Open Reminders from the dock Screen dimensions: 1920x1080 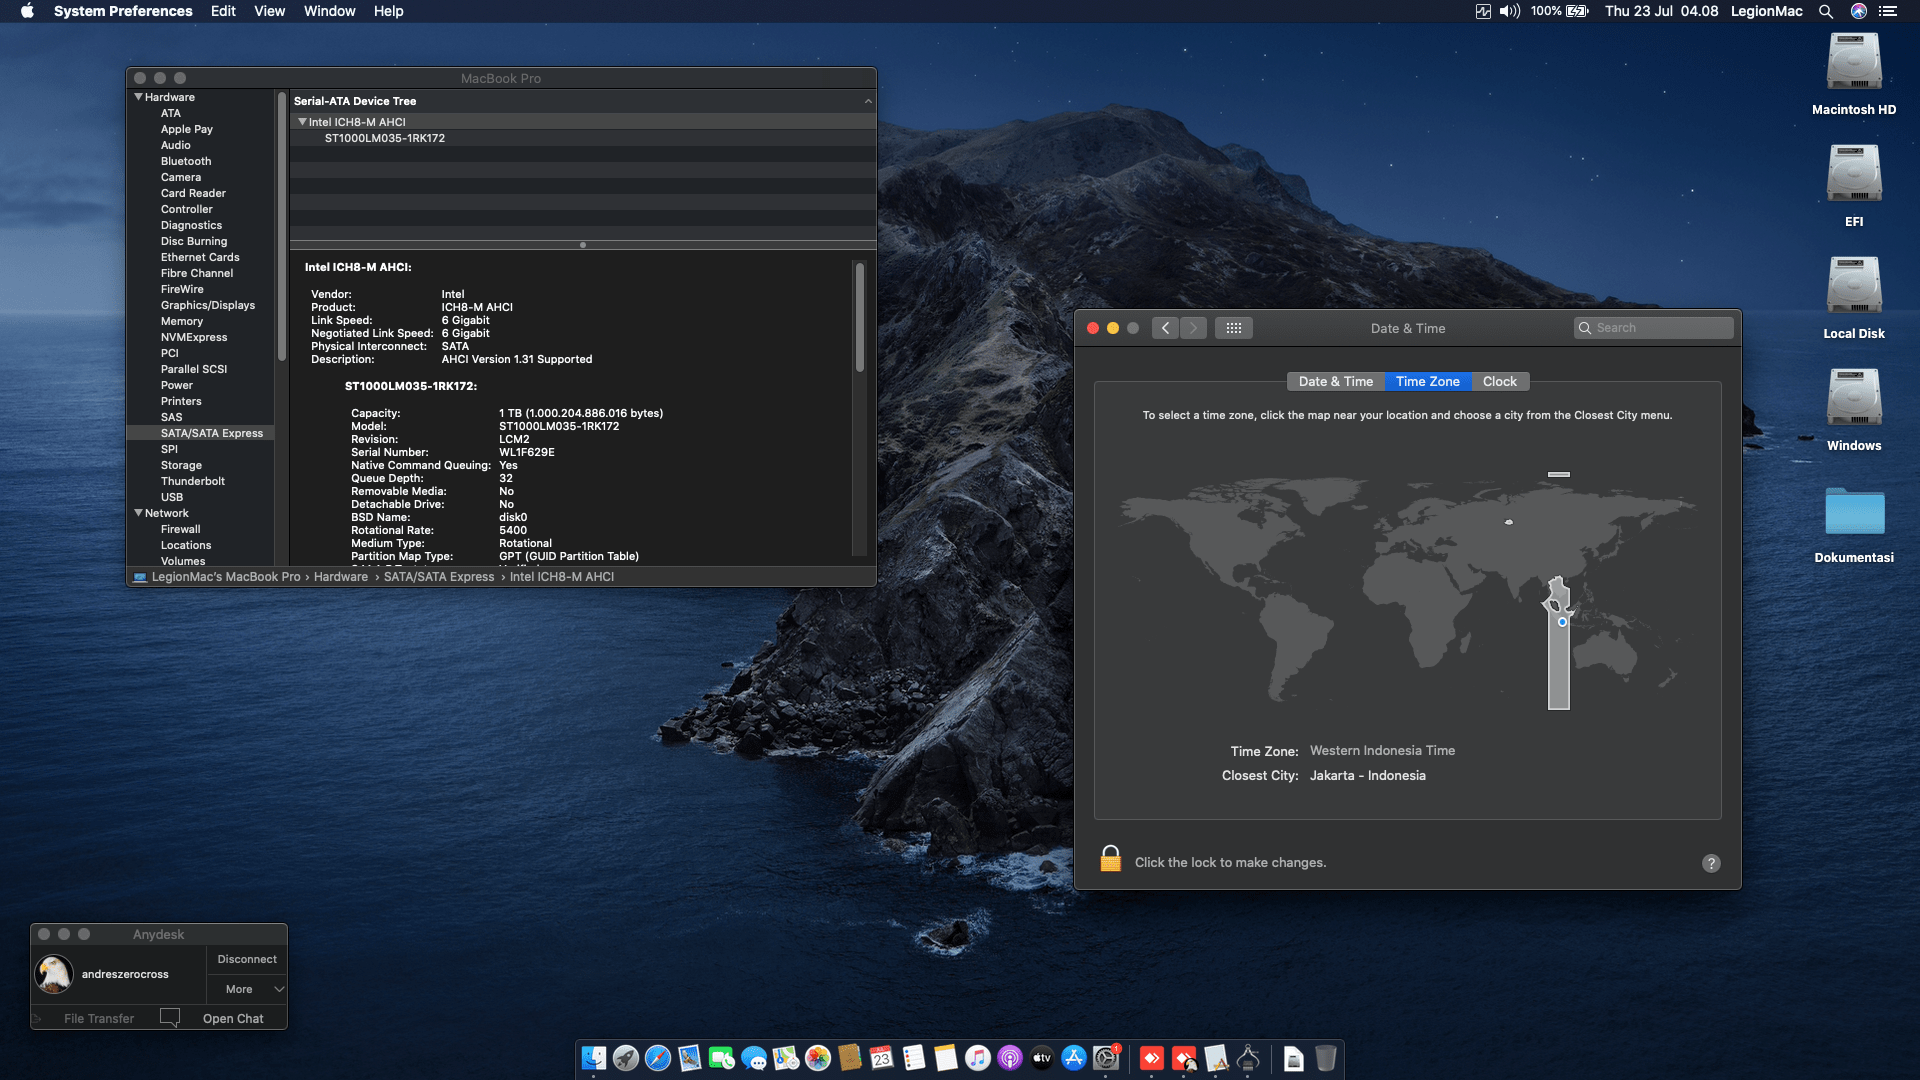[x=914, y=1058]
